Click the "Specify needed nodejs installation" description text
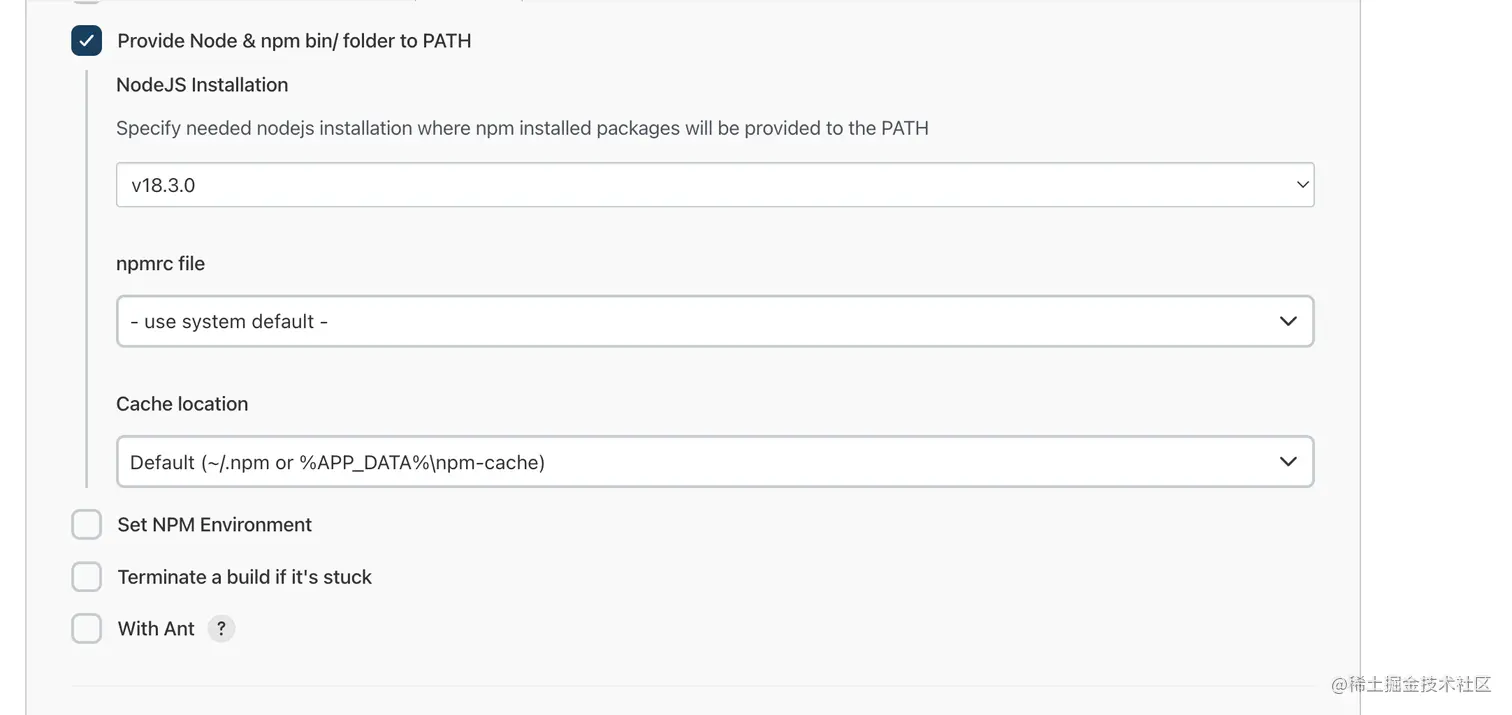Image resolution: width=1512 pixels, height=715 pixels. tap(522, 128)
